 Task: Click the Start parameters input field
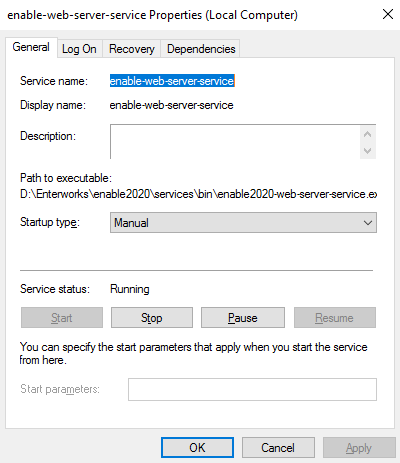[252, 389]
